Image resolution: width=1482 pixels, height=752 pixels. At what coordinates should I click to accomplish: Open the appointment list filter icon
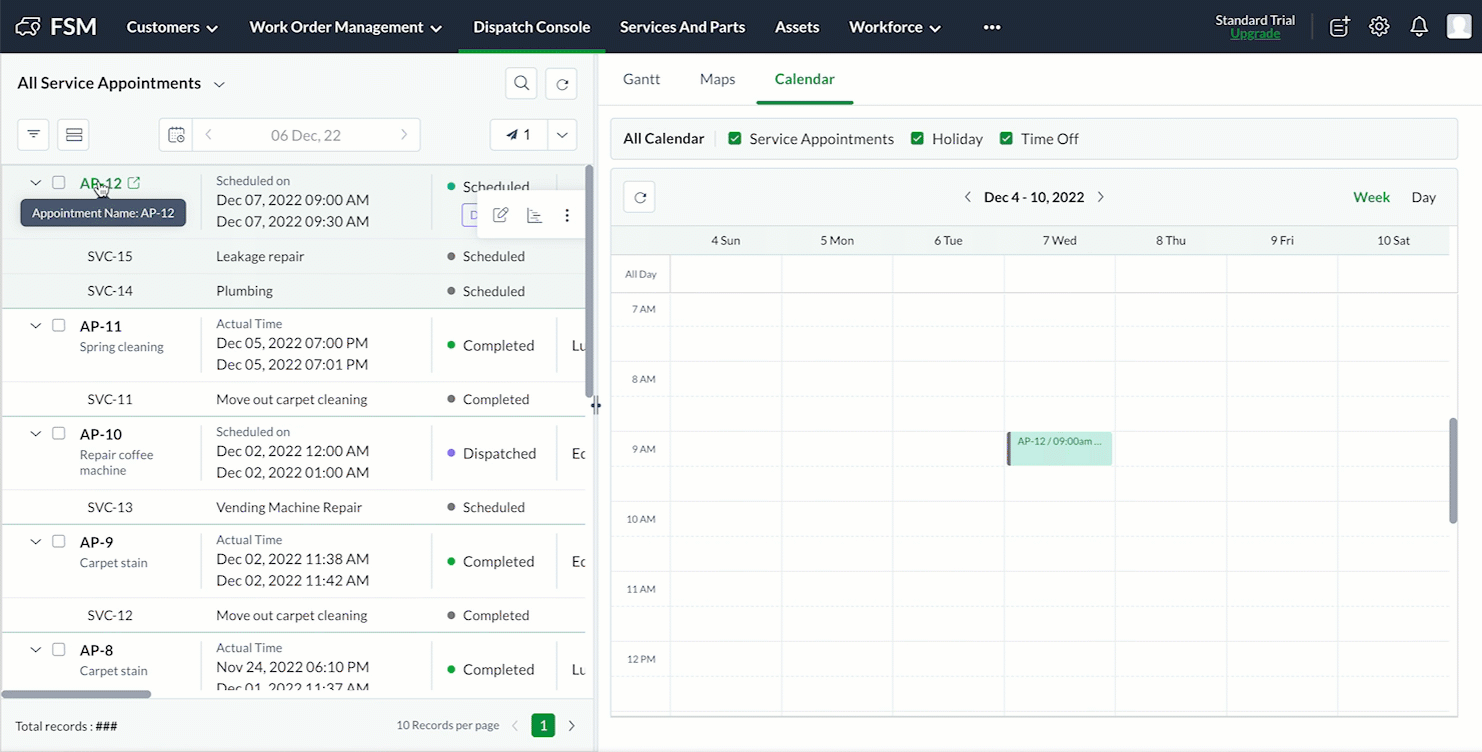[x=33, y=134]
